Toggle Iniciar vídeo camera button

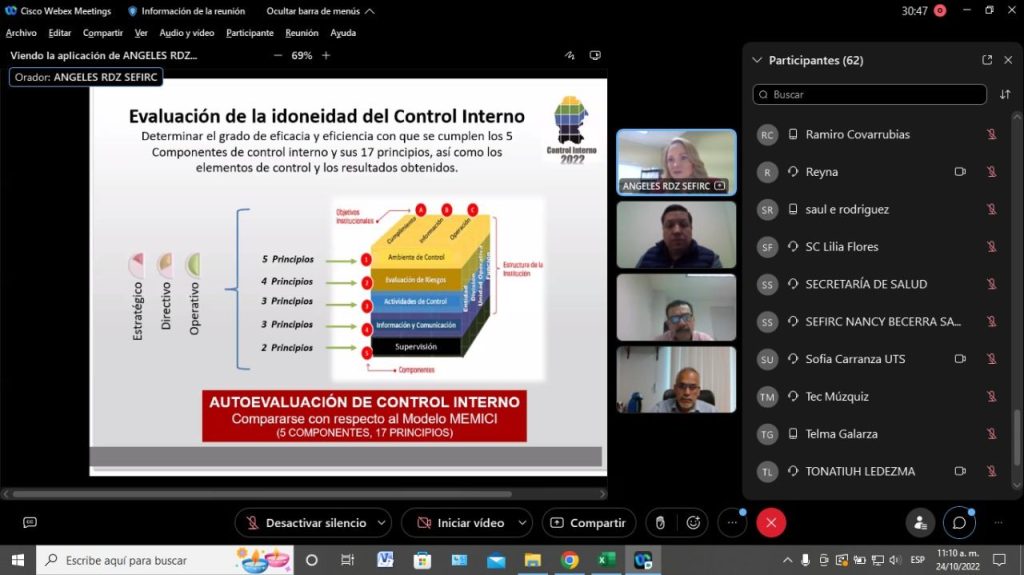coord(461,522)
